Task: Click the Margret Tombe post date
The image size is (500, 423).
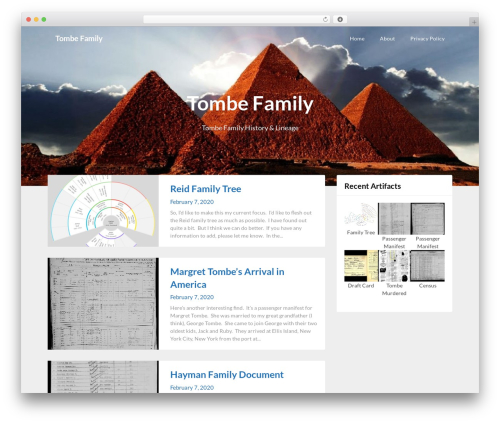Action: (x=192, y=297)
